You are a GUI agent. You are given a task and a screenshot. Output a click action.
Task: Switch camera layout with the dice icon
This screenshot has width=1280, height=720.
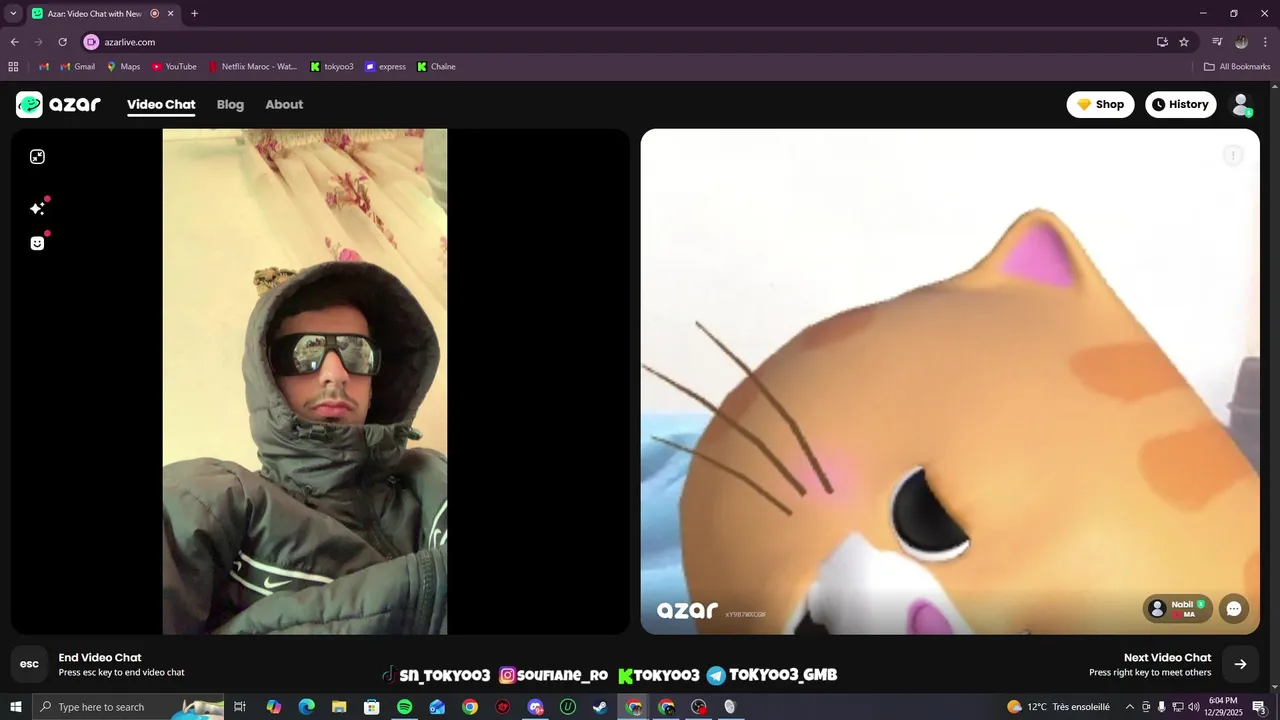coord(37,157)
